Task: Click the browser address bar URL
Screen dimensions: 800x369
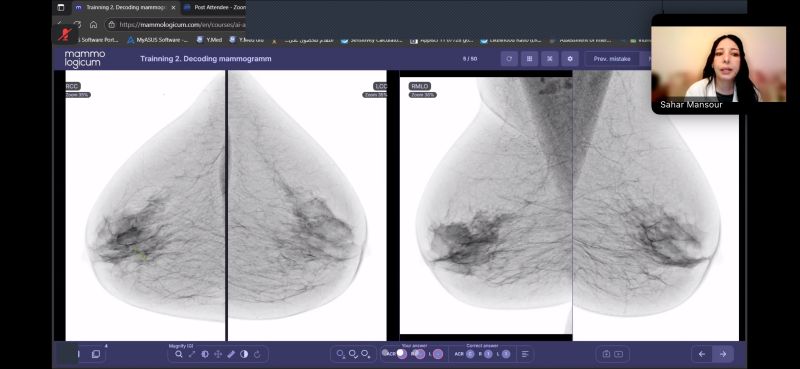Action: [x=183, y=24]
